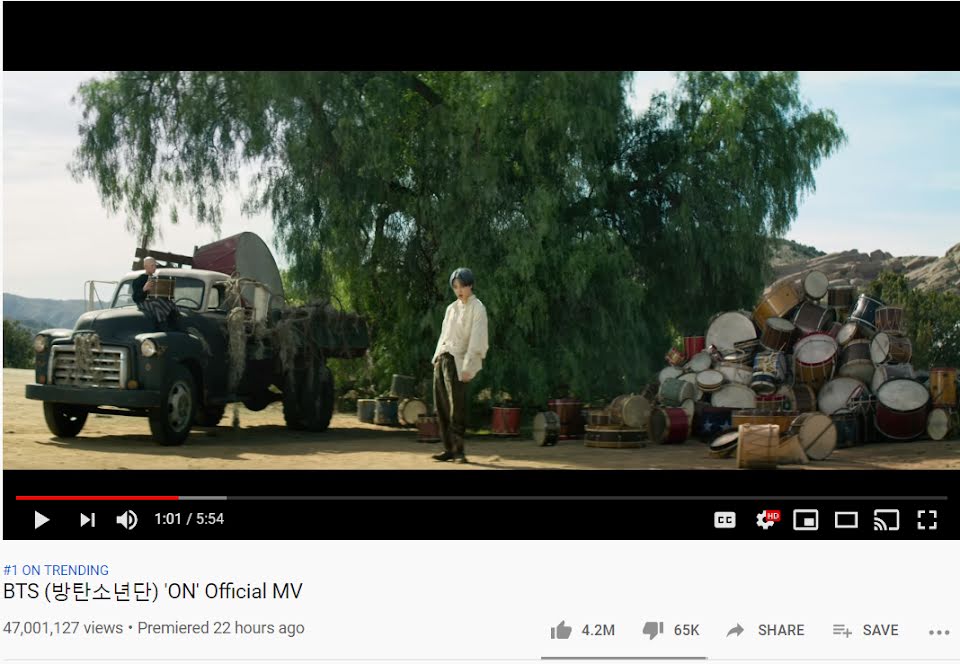Skip to the next video
Screen dimensions: 960x664
click(x=88, y=520)
